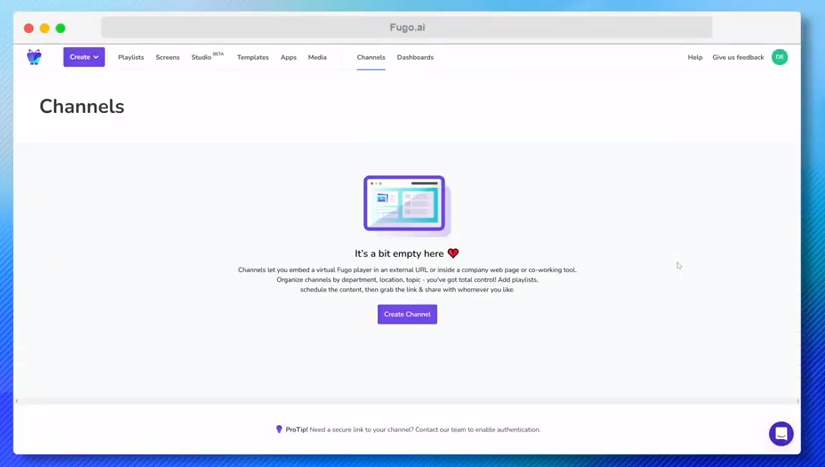Go to the Playlists section
This screenshot has width=825, height=467.
131,57
